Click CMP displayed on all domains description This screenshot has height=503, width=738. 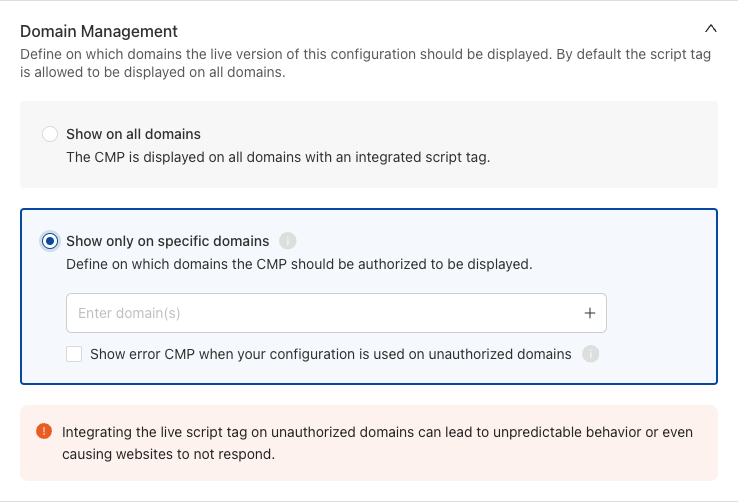pos(278,157)
